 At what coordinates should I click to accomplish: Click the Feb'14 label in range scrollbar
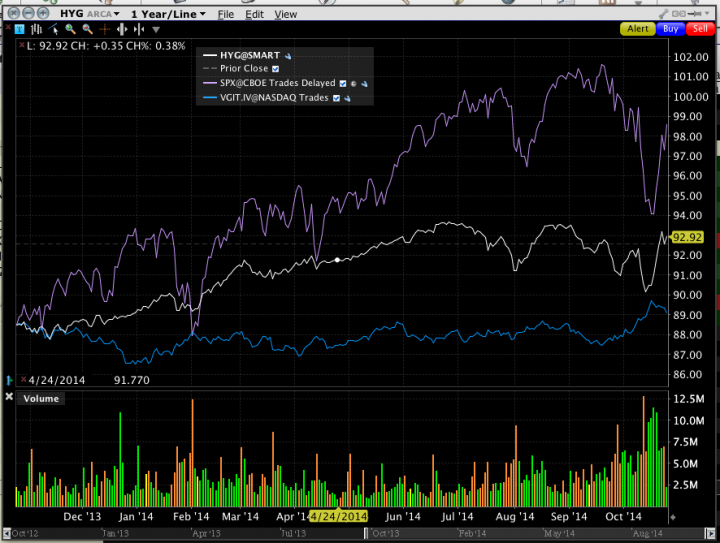coord(472,533)
